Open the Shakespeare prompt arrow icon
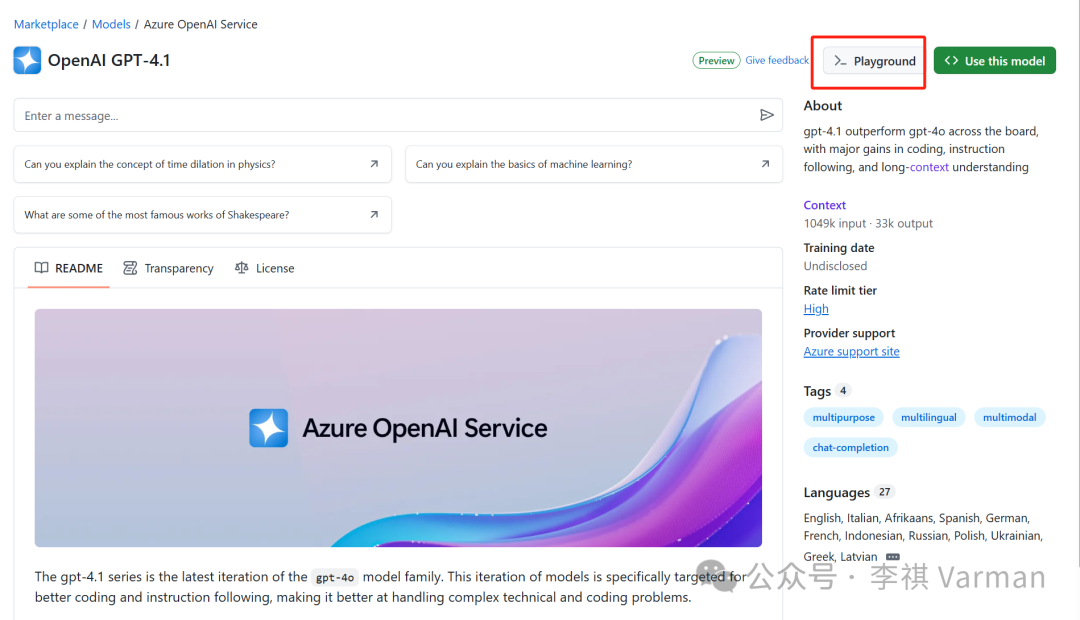This screenshot has height=620, width=1080. click(374, 214)
